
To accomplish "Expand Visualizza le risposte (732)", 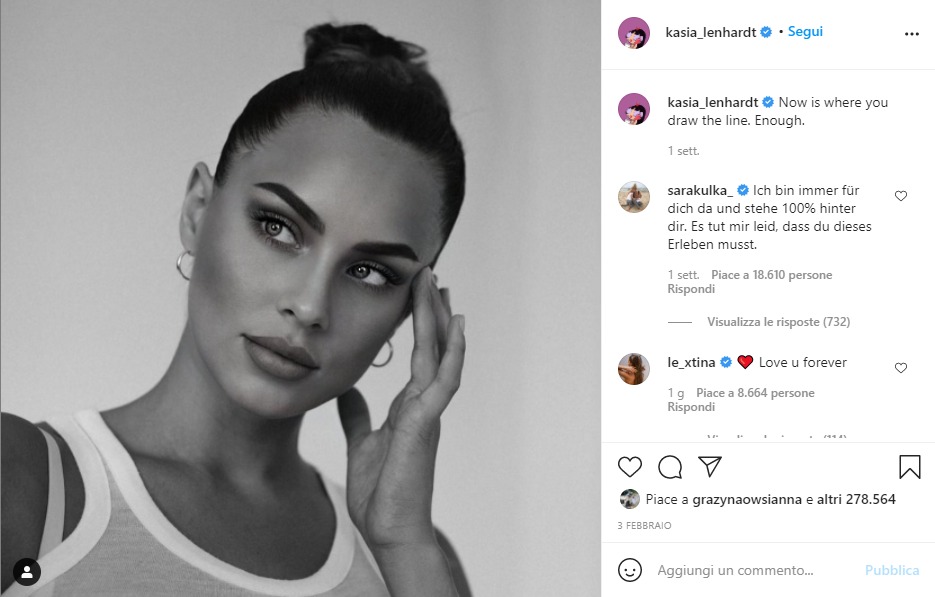I will click(778, 322).
